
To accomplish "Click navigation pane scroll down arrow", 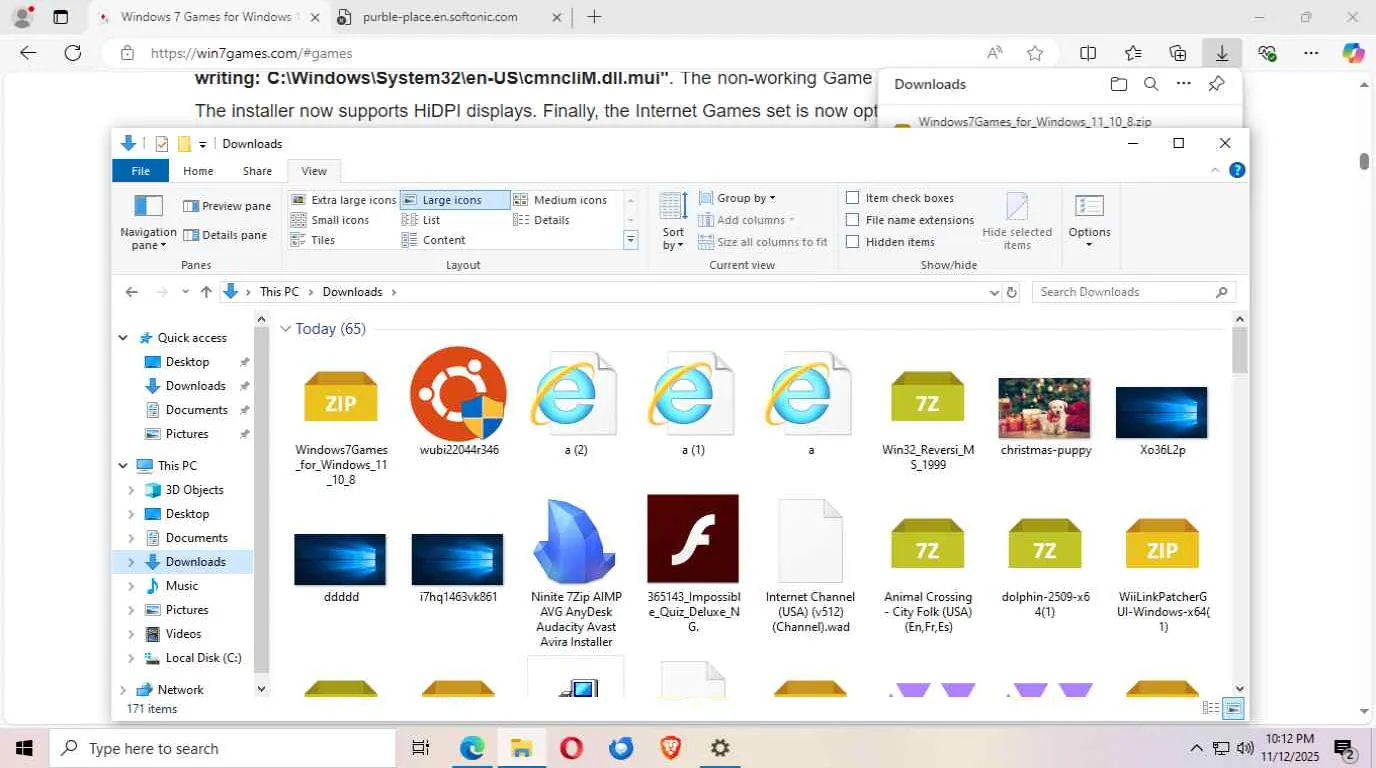I will pyautogui.click(x=262, y=688).
